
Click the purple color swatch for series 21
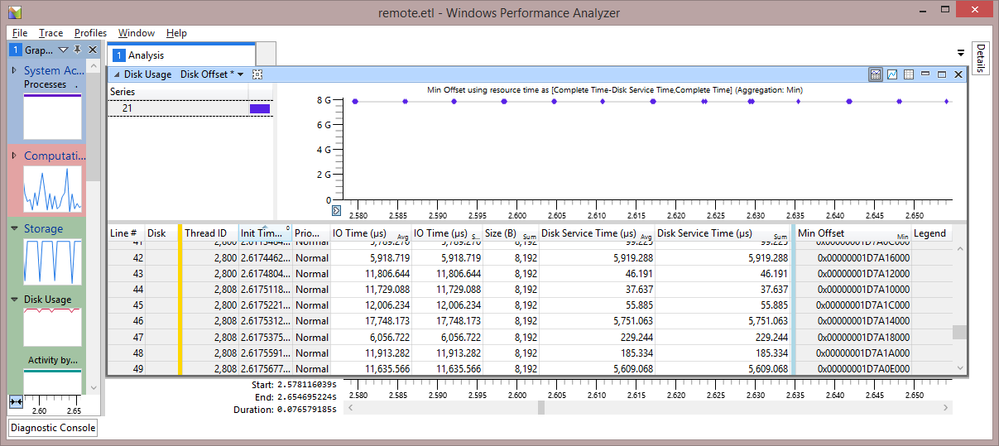[x=260, y=109]
